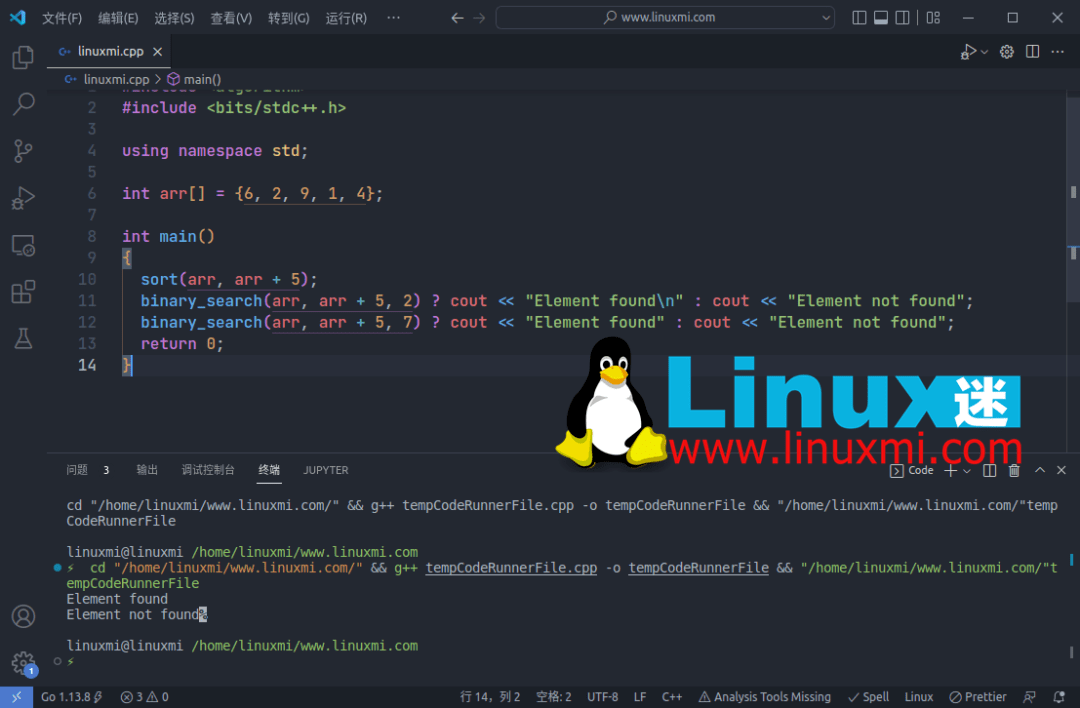Change end of line sequence LF

[x=640, y=697]
